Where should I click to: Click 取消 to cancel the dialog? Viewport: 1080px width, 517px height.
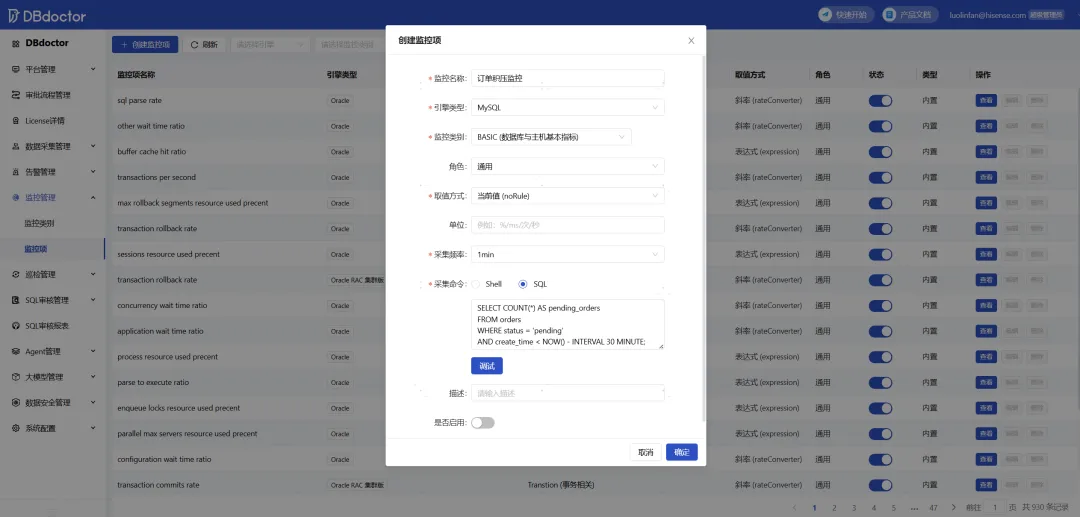(x=645, y=452)
